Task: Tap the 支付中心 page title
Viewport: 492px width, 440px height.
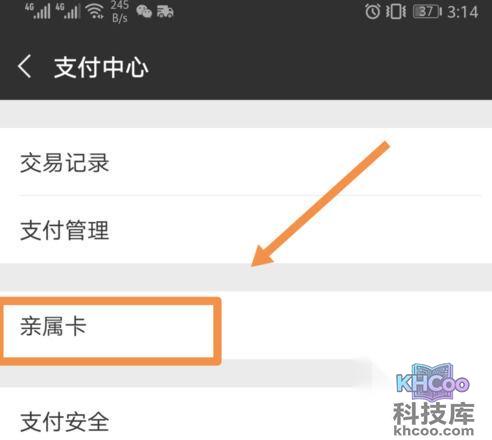Action: coord(101,67)
